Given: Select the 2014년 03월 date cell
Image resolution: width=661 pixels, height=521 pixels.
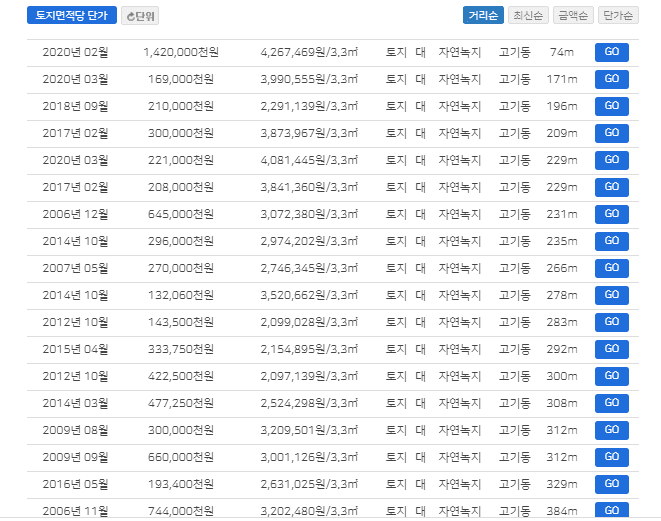Looking at the screenshot, I should click(x=75, y=403).
